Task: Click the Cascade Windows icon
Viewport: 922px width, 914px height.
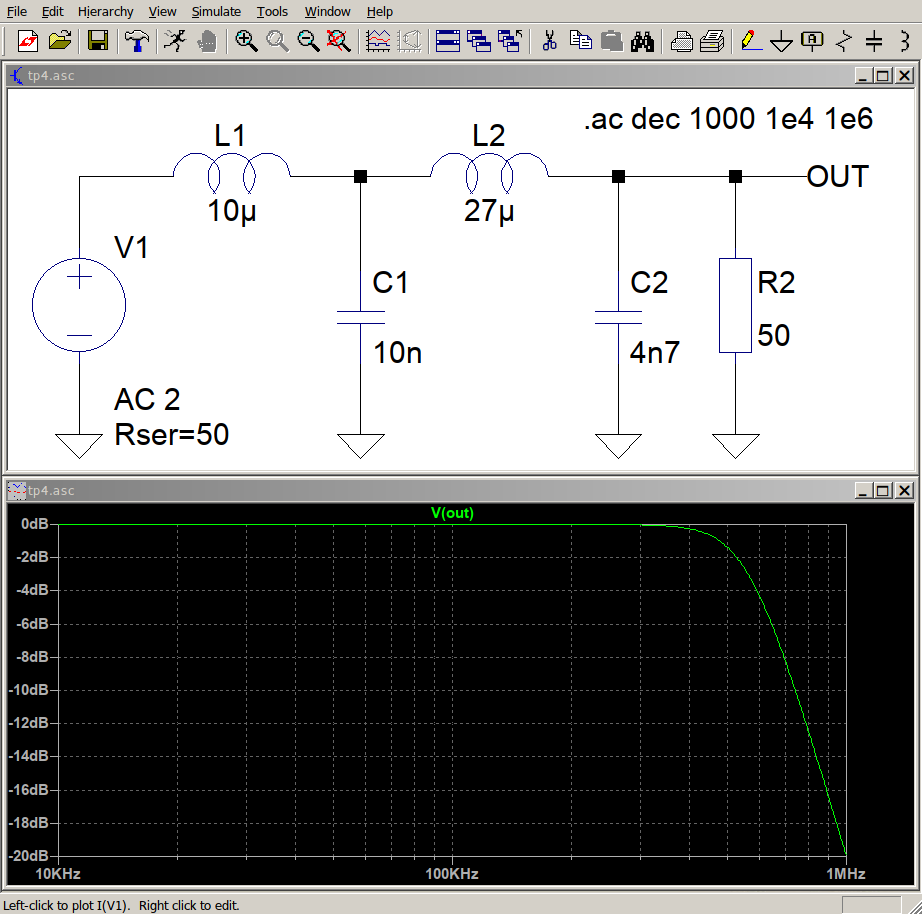Action: tap(479, 41)
